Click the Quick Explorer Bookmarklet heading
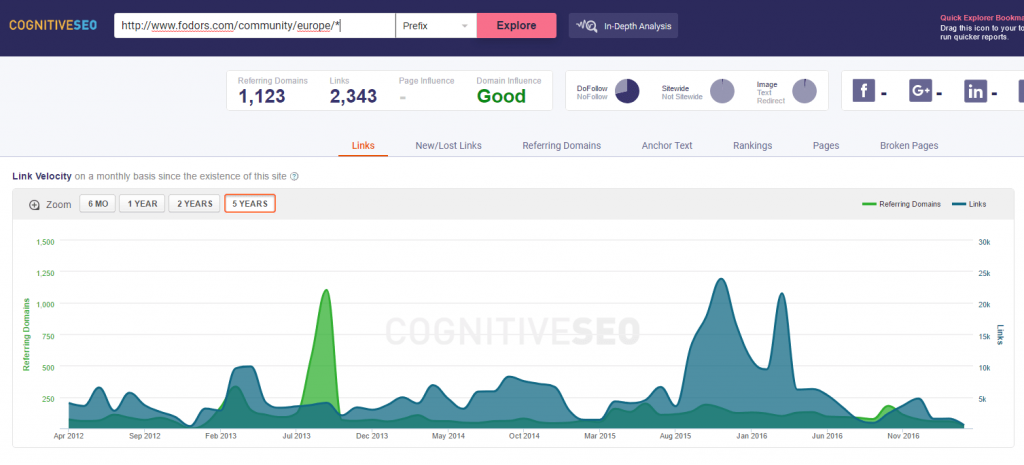 [x=982, y=18]
